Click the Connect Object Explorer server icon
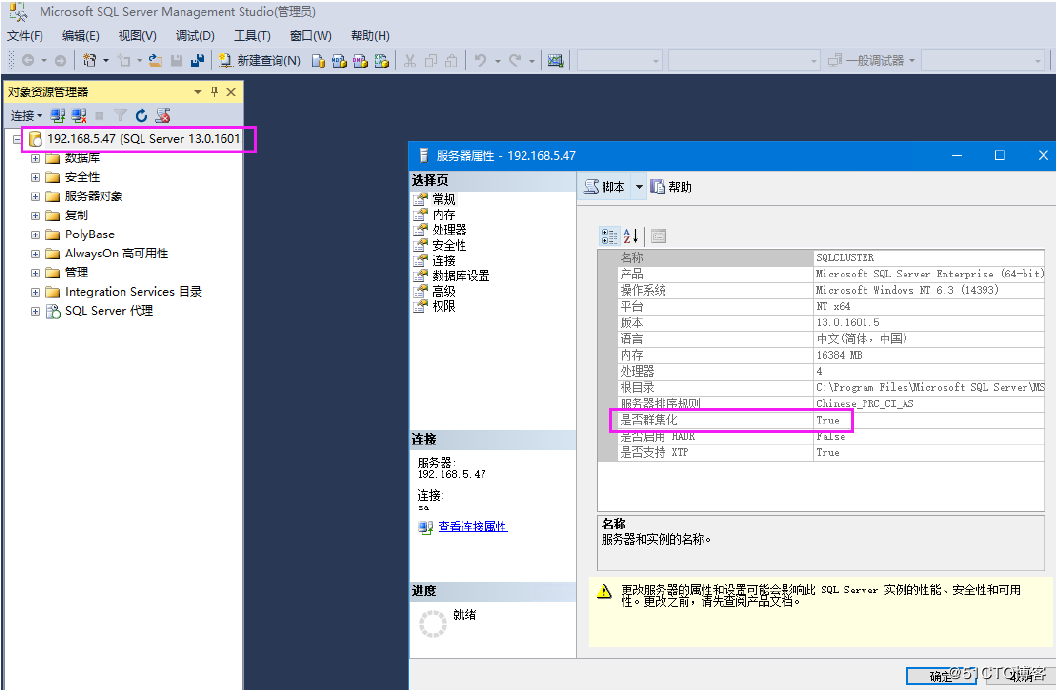This screenshot has width=1056, height=690. pos(58,115)
